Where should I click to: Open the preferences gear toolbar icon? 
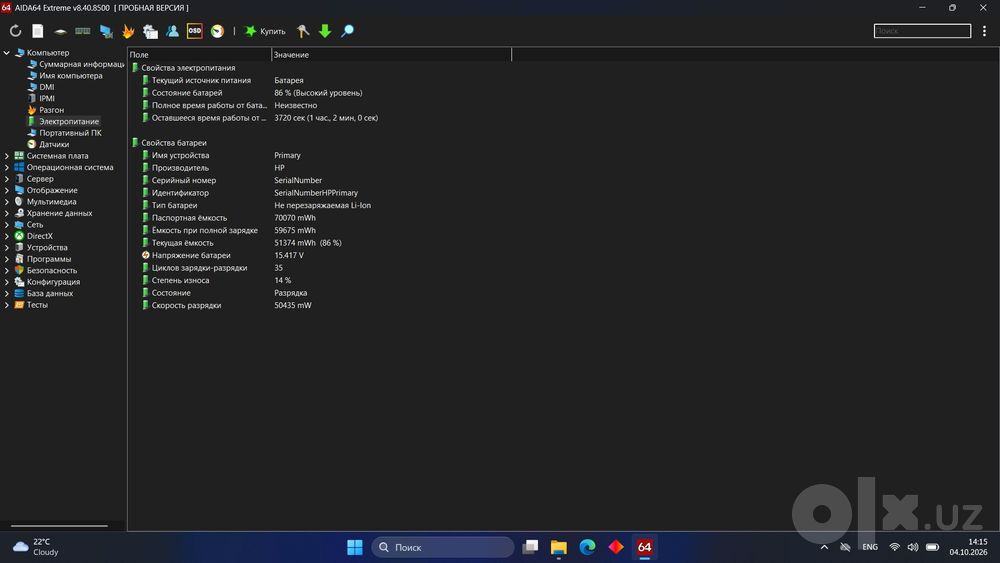click(151, 31)
